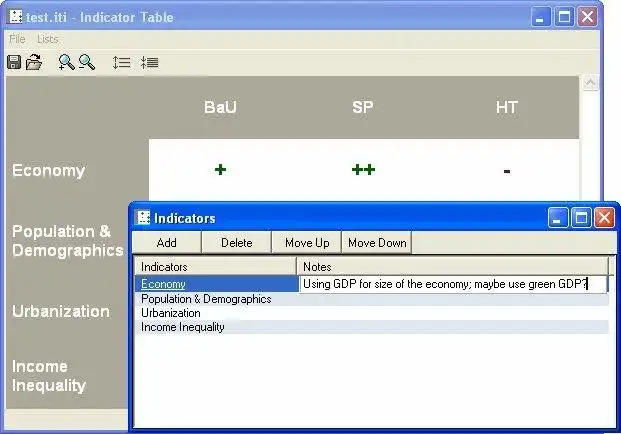Viewport: 621px width, 434px height.
Task: Click the Open folder icon in toolbar
Action: coord(34,62)
